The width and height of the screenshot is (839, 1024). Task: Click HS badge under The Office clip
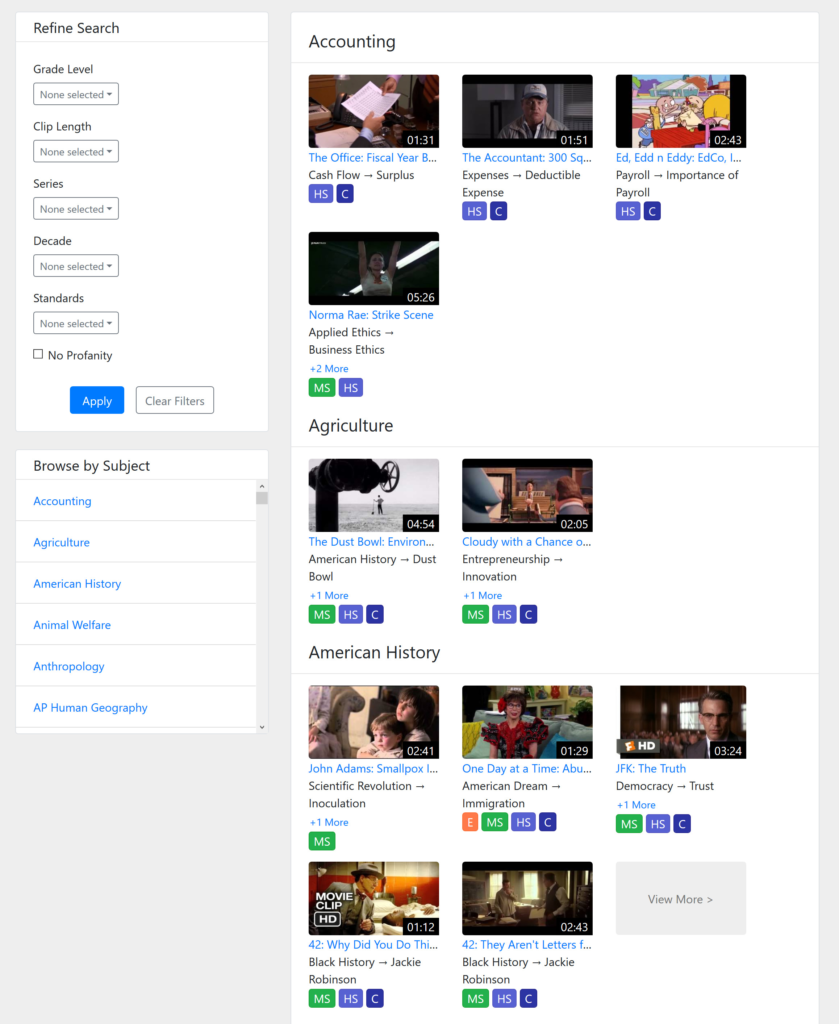(x=321, y=194)
